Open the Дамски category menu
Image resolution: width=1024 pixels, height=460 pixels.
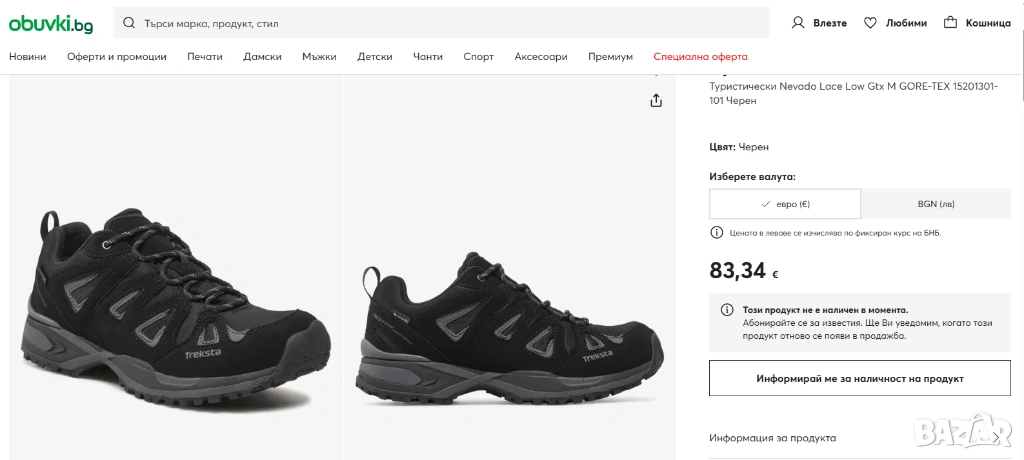[262, 57]
